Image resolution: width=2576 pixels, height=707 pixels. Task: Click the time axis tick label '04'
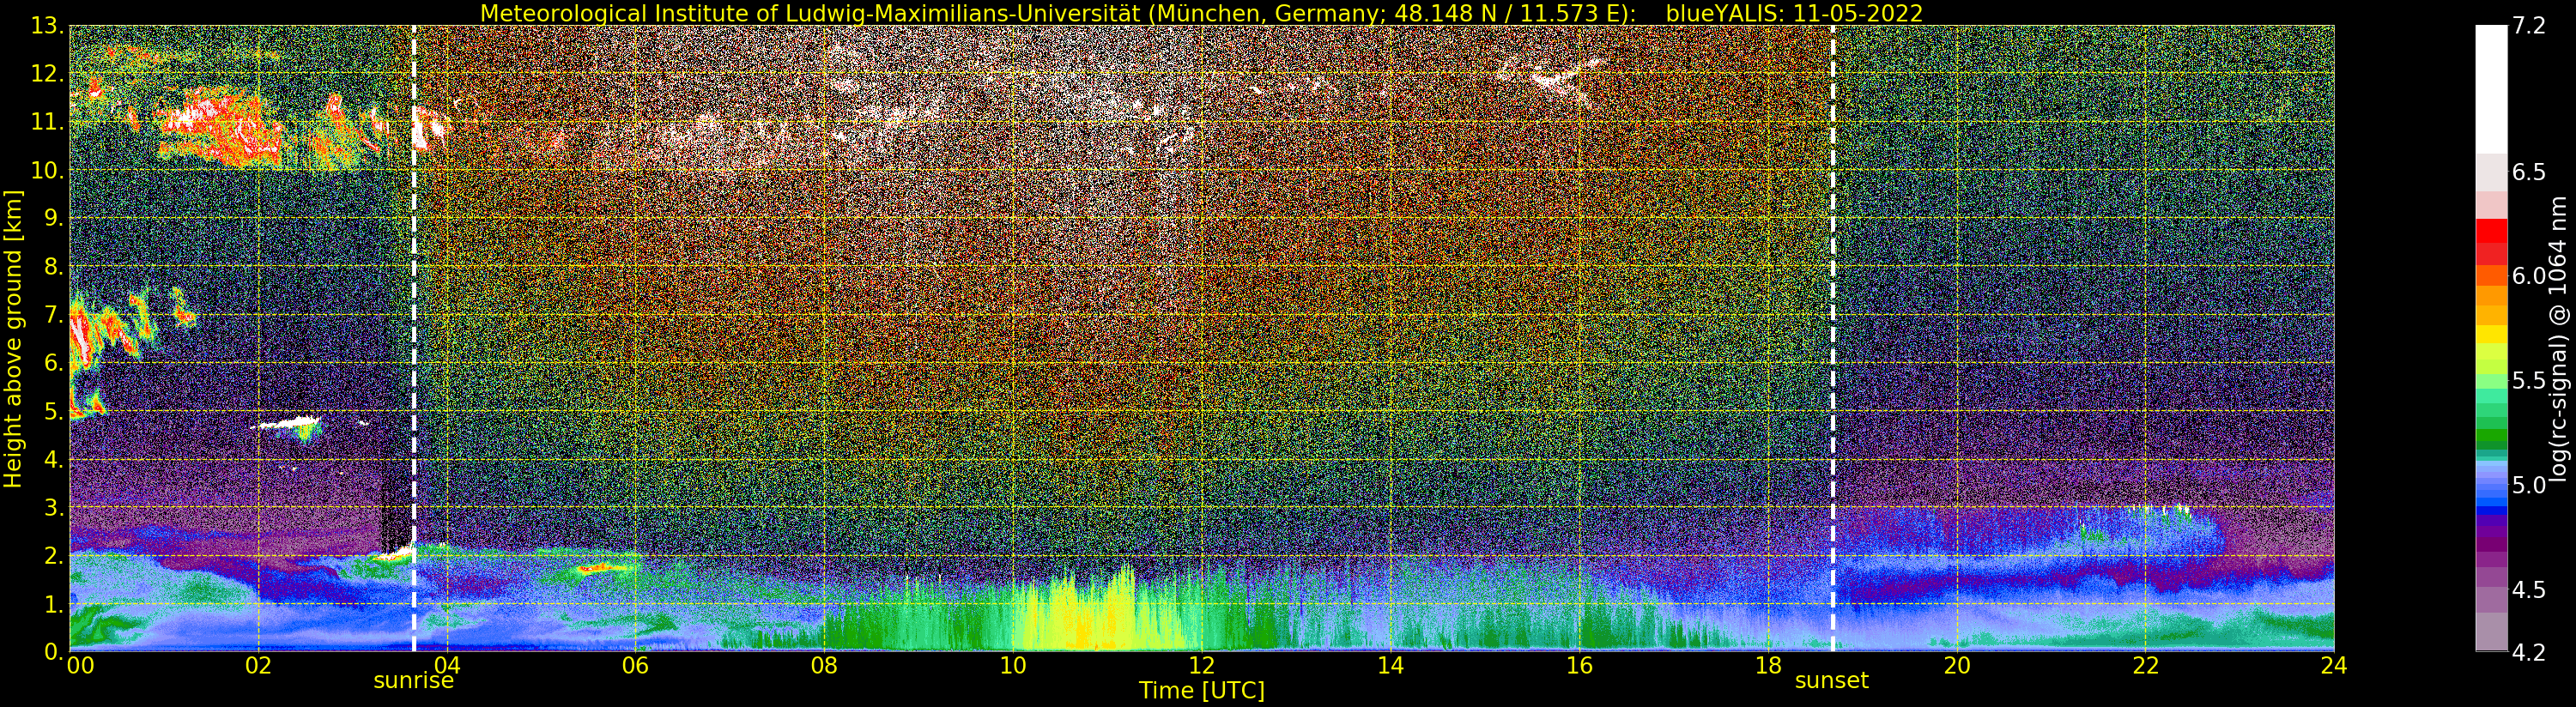[447, 665]
